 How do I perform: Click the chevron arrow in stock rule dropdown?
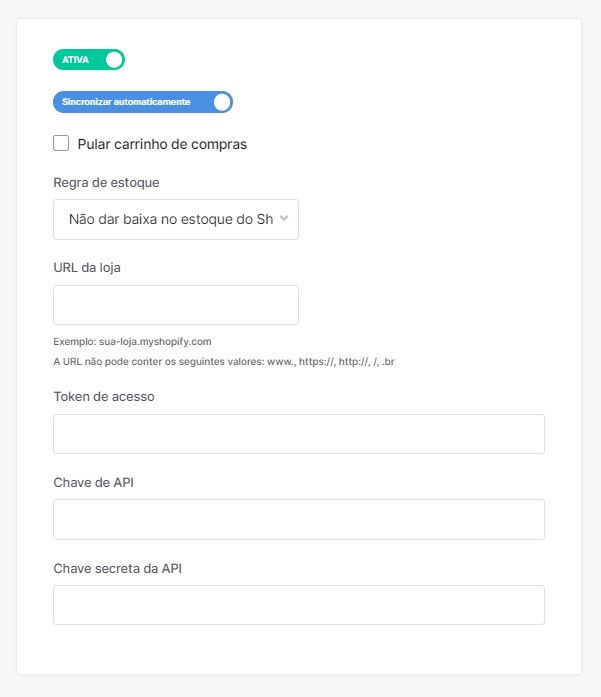(284, 218)
